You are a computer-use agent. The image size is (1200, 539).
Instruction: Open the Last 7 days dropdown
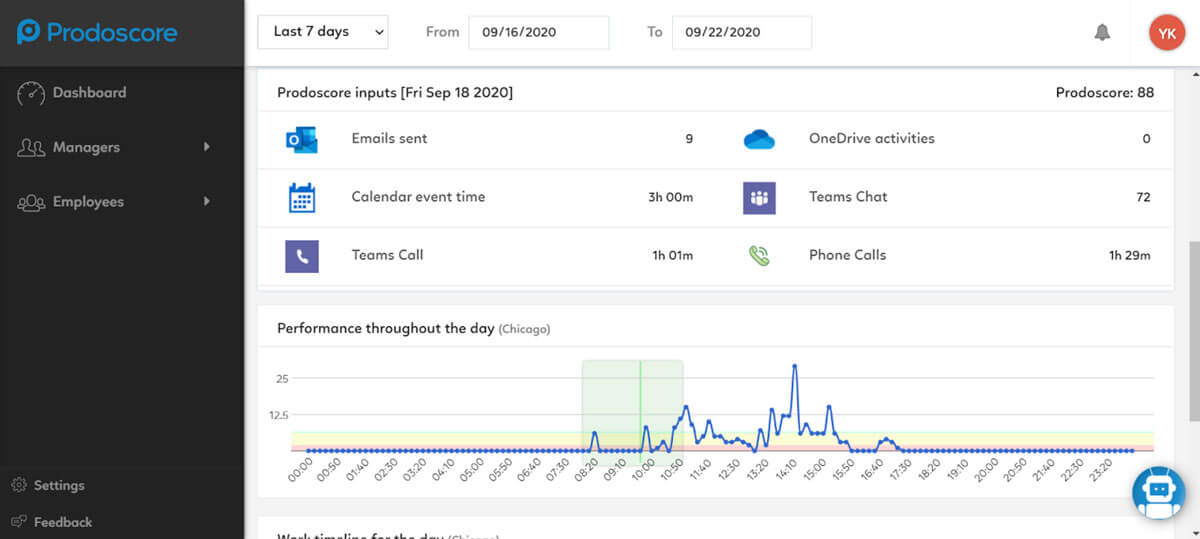323,32
